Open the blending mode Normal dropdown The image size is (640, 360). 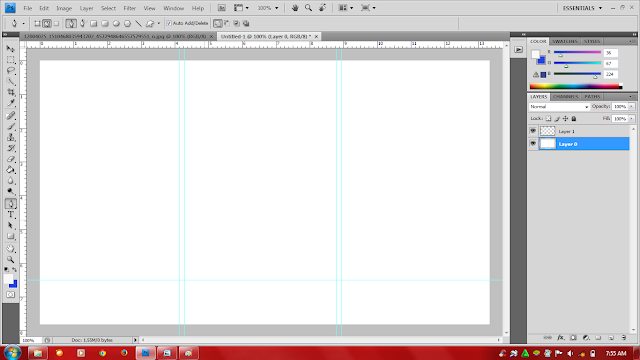[x=559, y=107]
